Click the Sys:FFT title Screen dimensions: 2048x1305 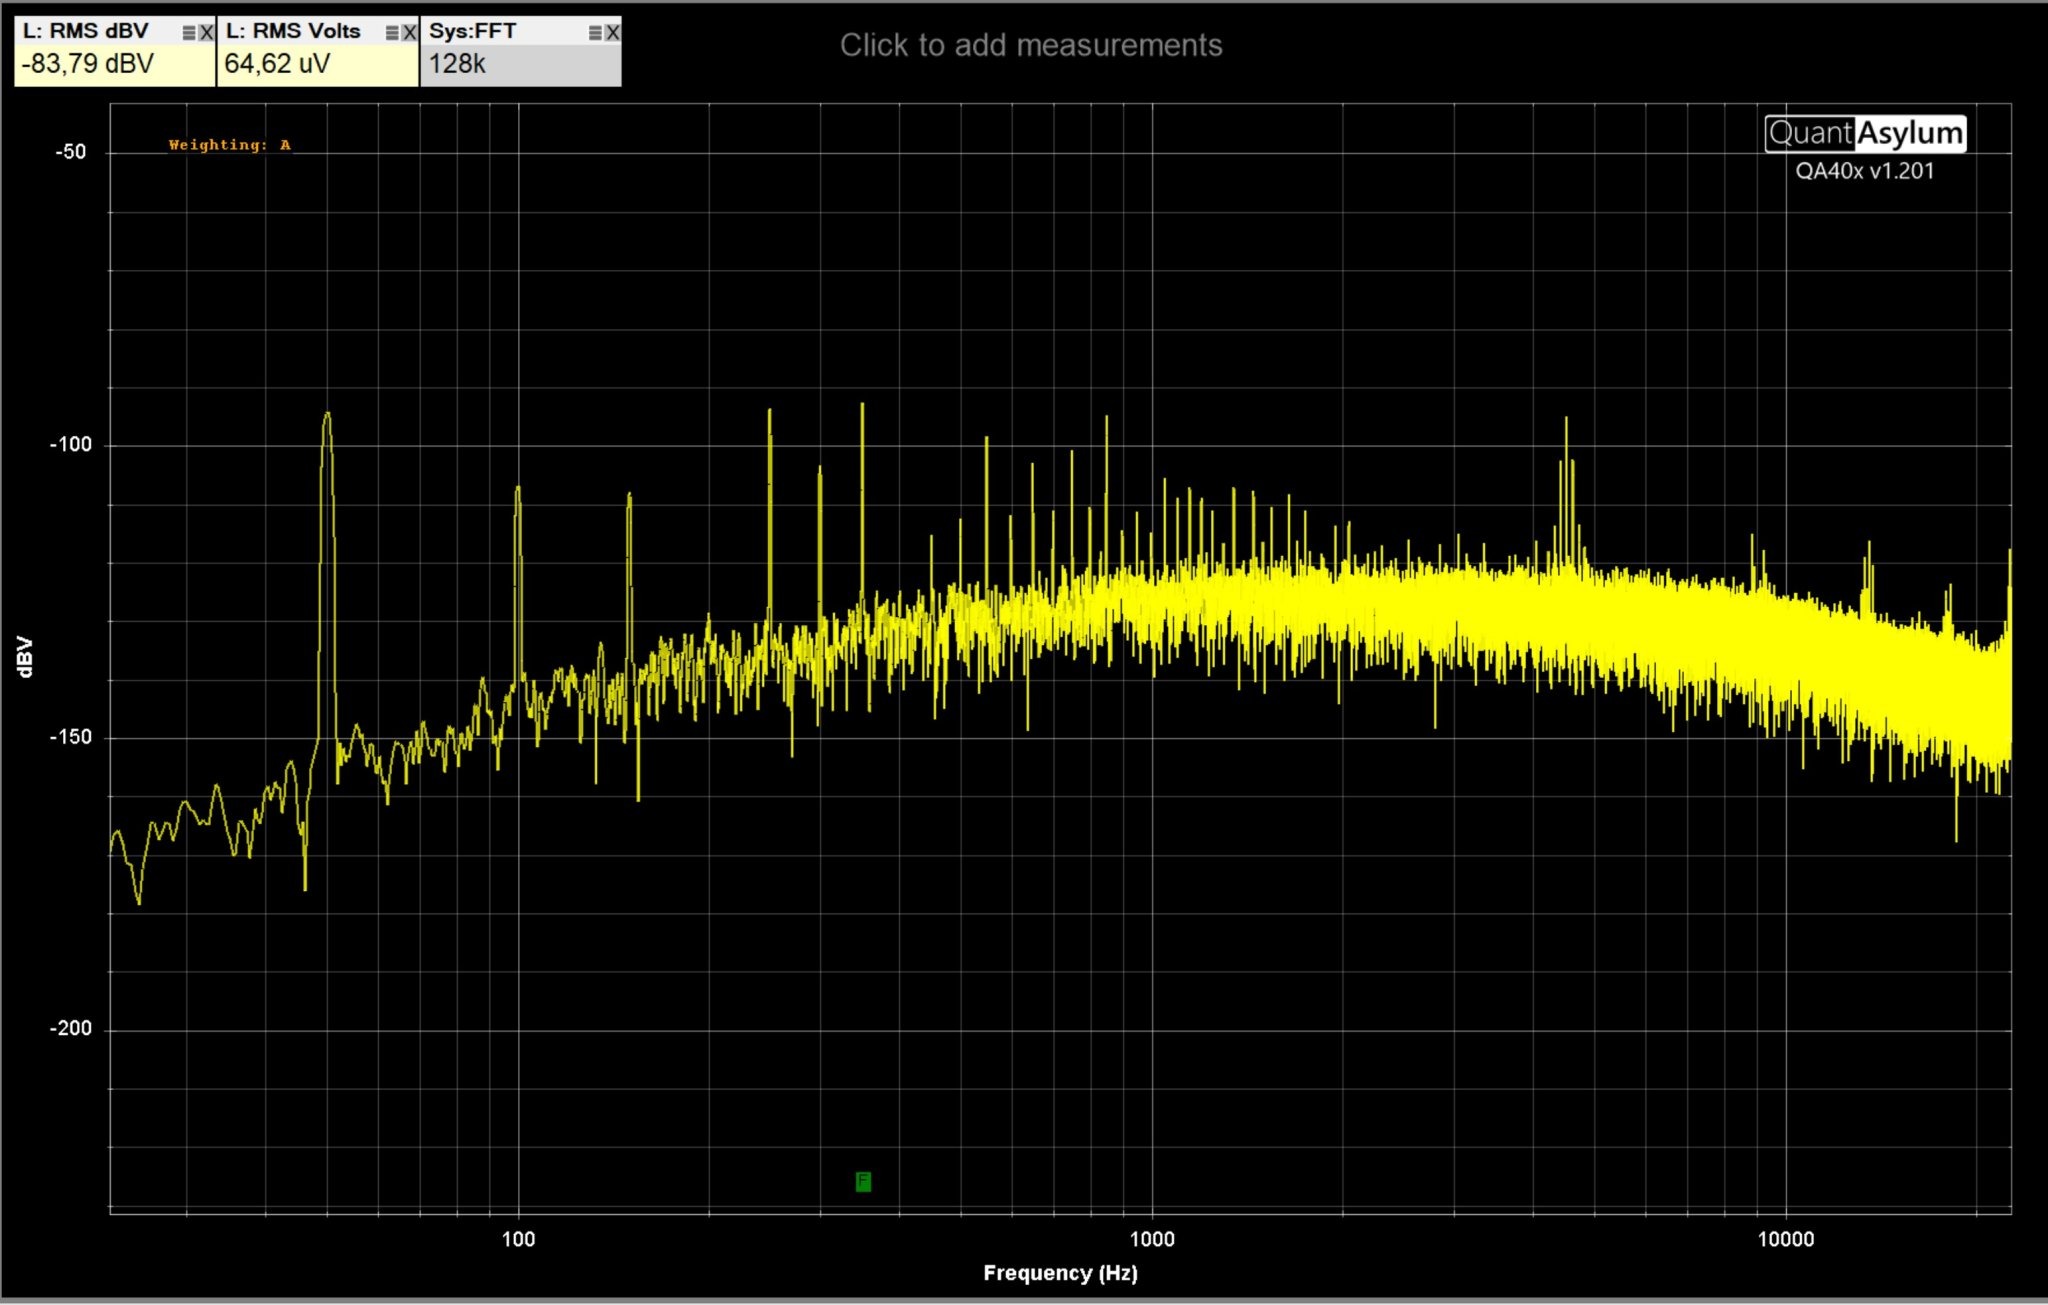coord(472,31)
